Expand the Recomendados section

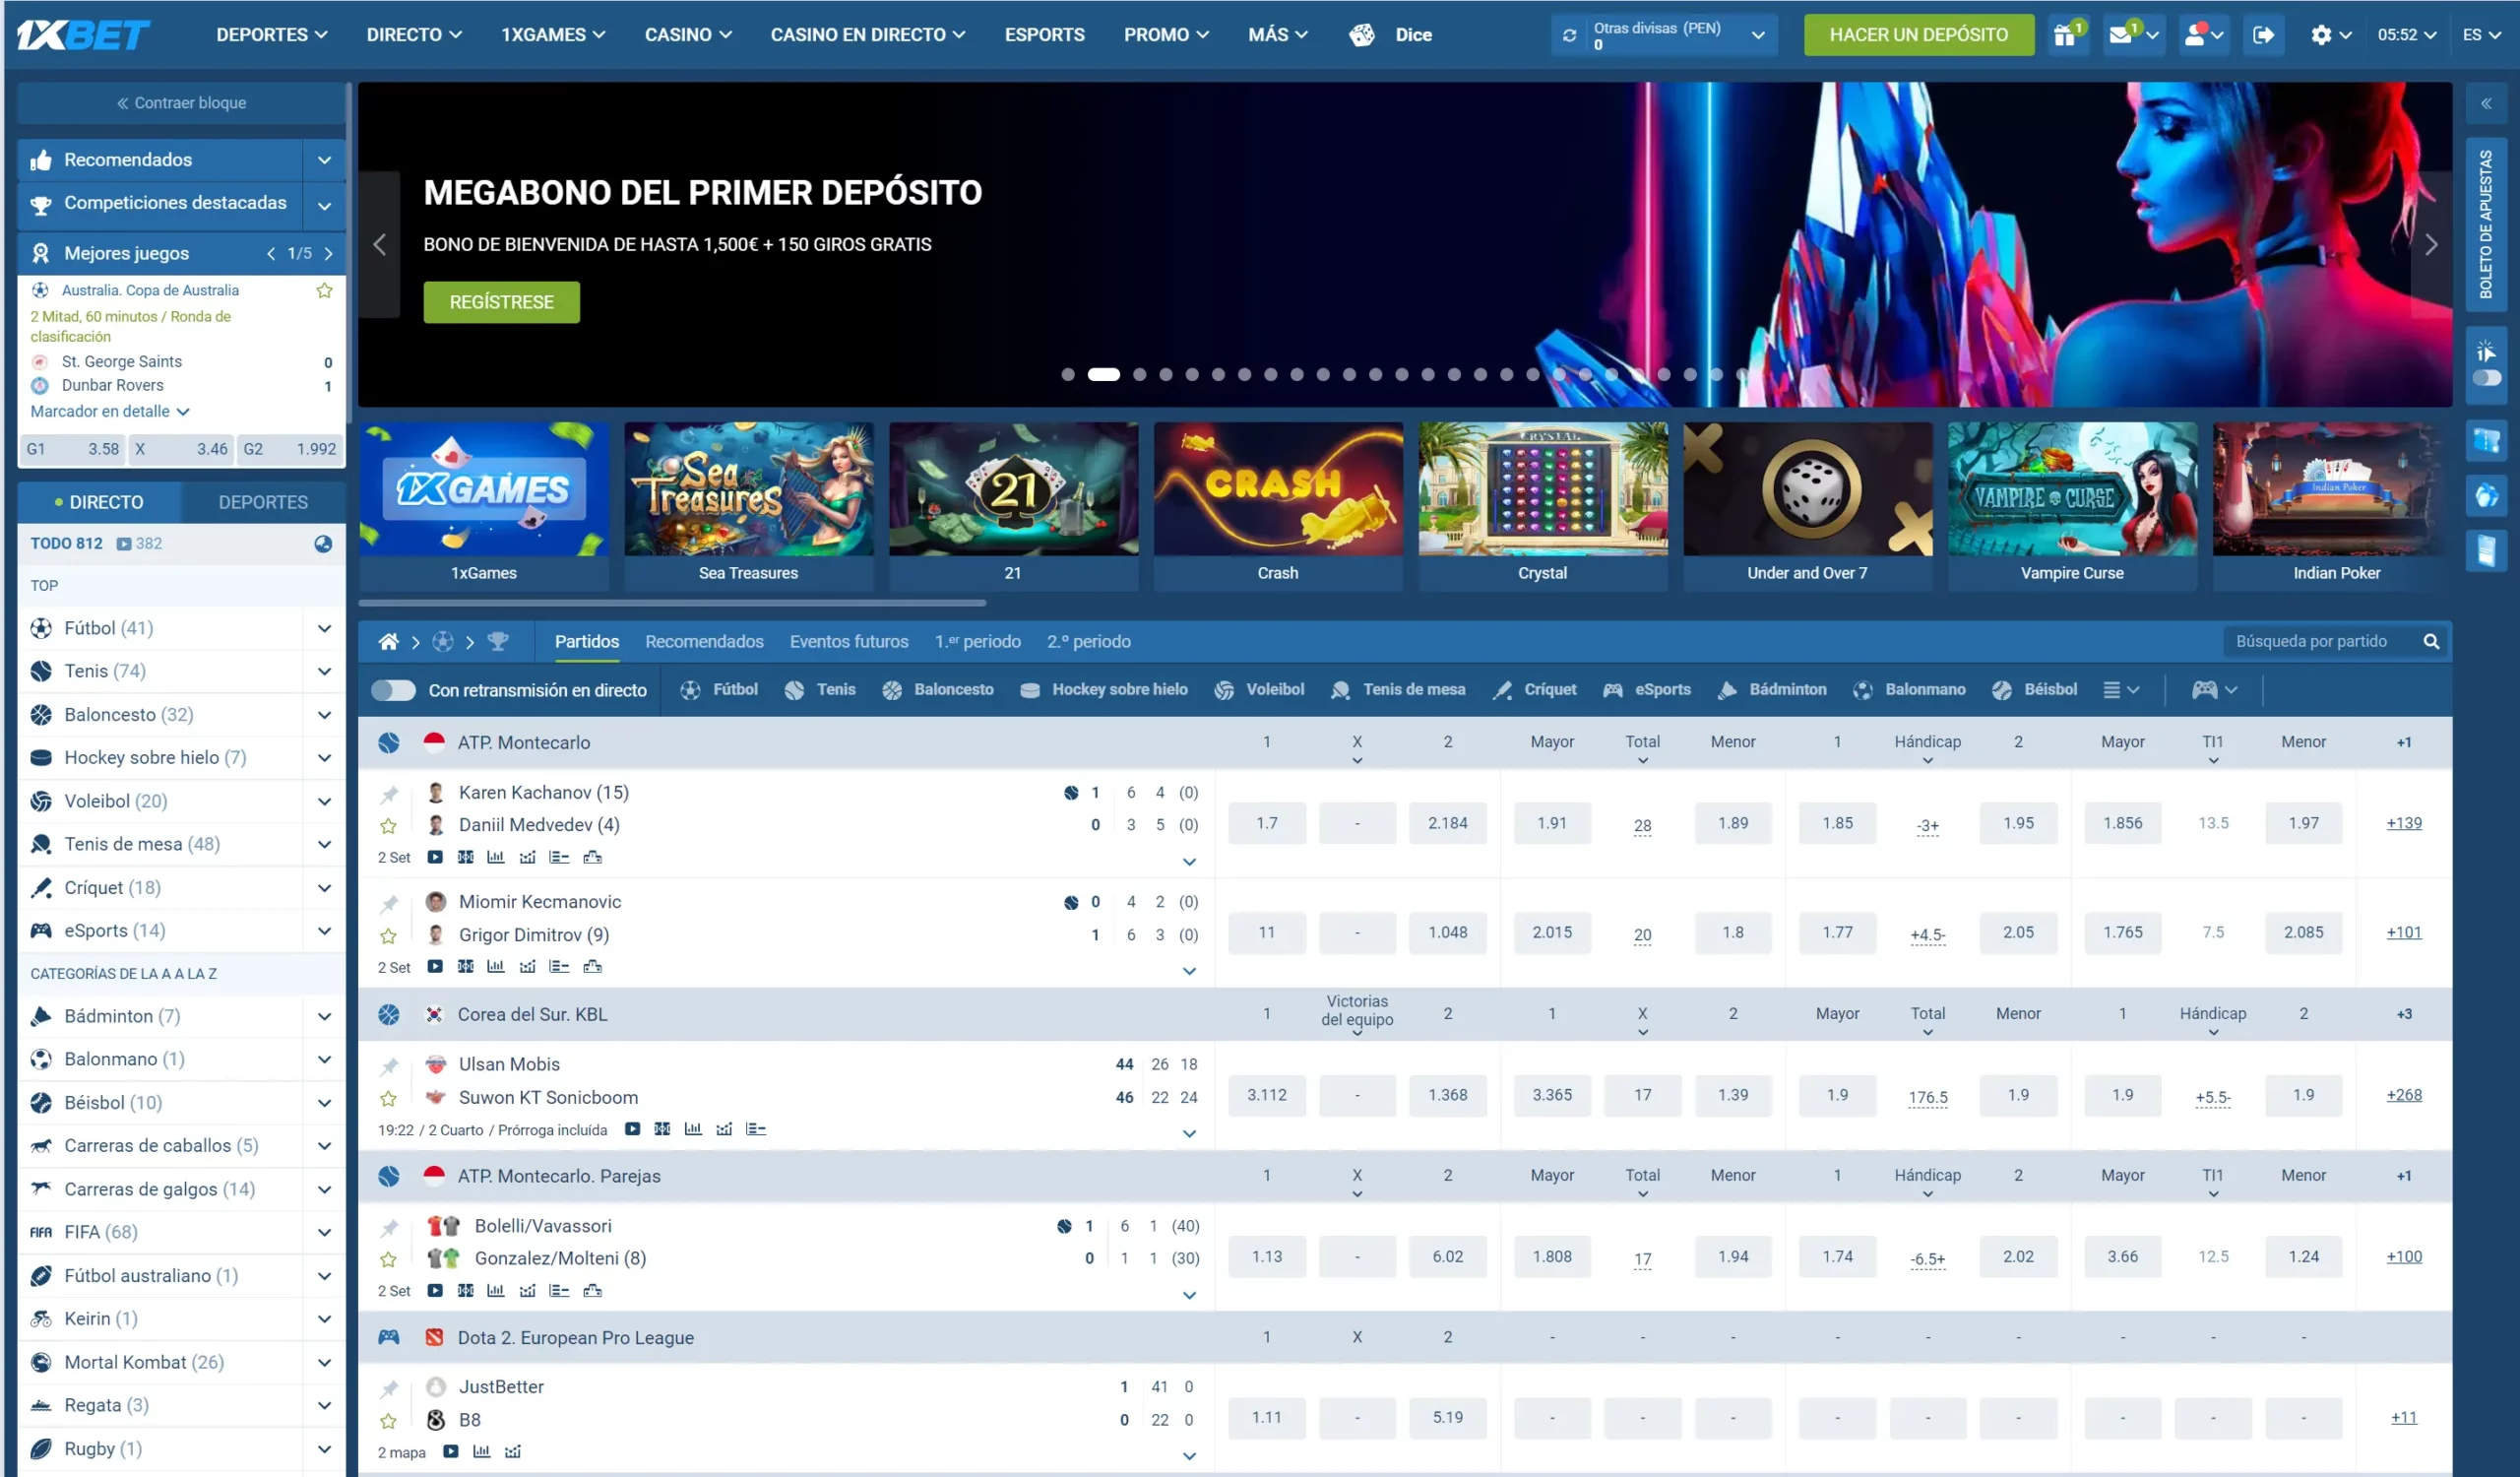(x=324, y=160)
